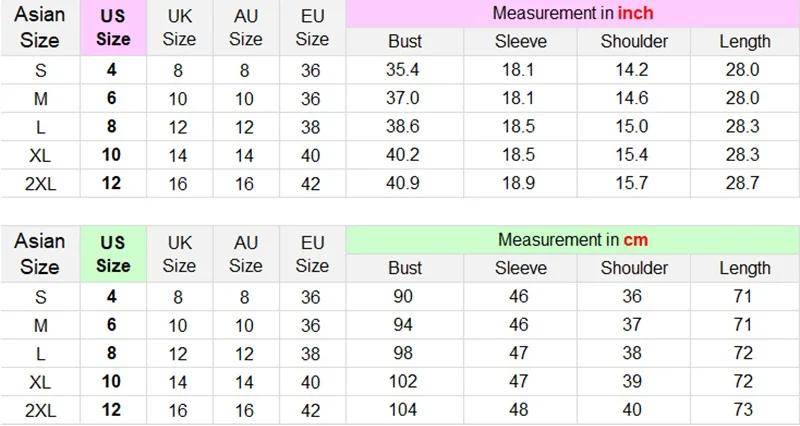Click Shoulder column header in inch table
Image resolution: width=800 pixels, height=426 pixels.
[634, 42]
